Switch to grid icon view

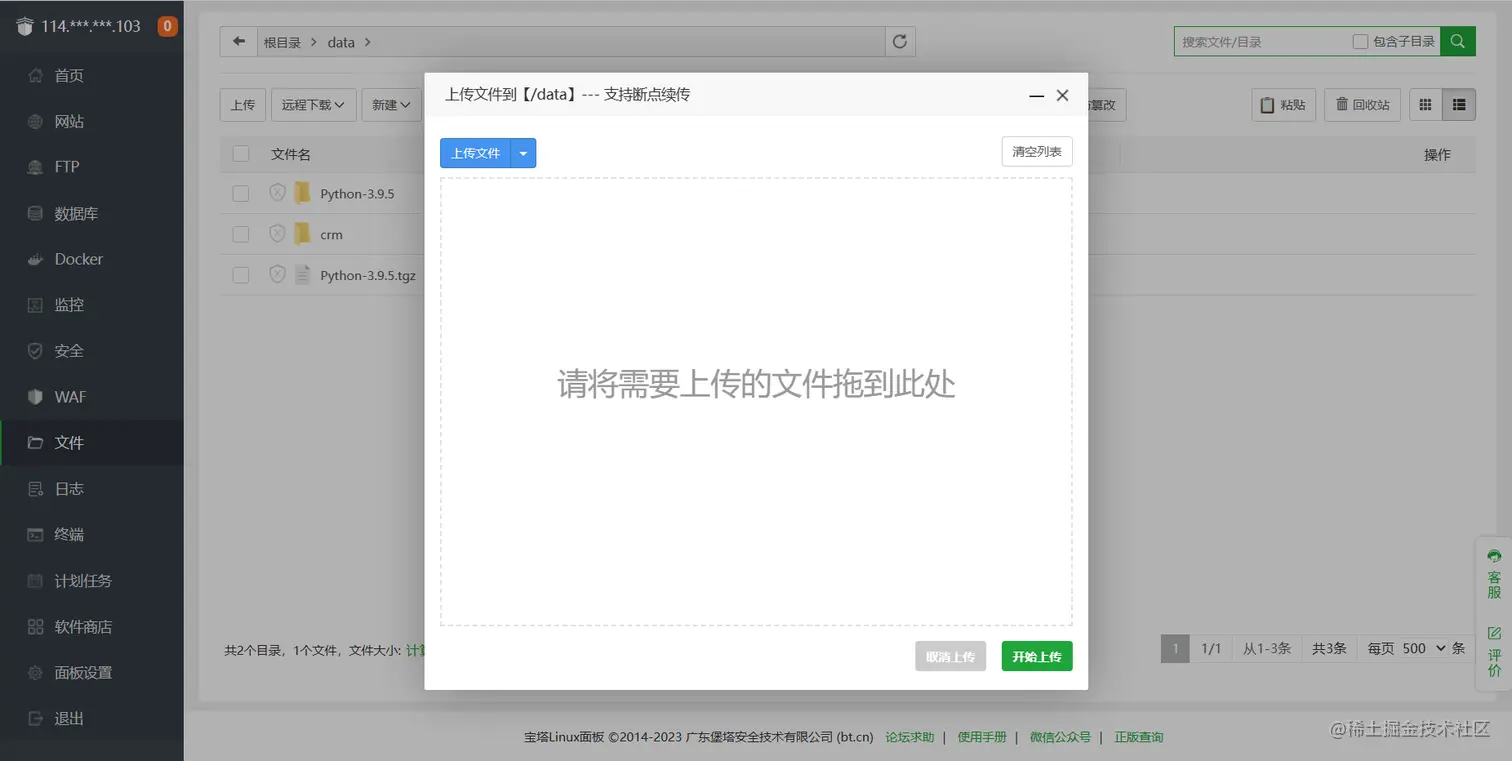coord(1426,105)
